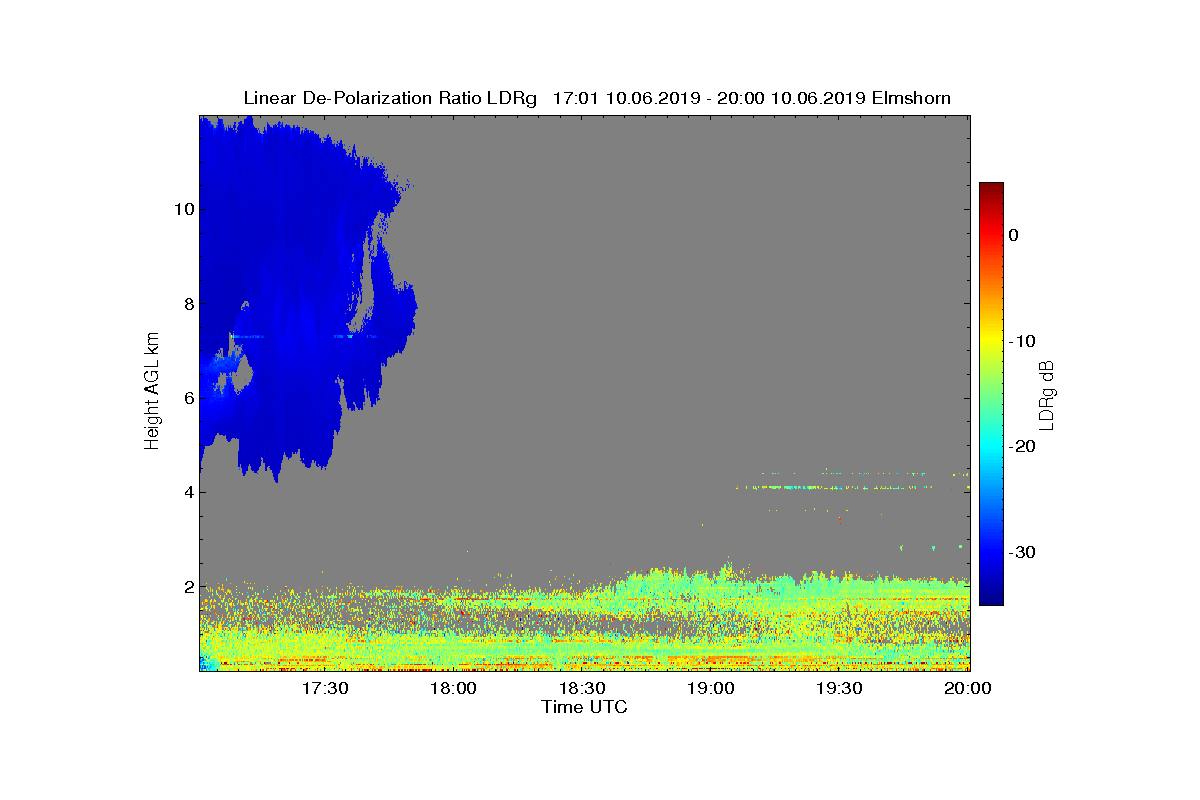Click the 19:00 time axis label
1200x800 pixels.
(x=713, y=688)
